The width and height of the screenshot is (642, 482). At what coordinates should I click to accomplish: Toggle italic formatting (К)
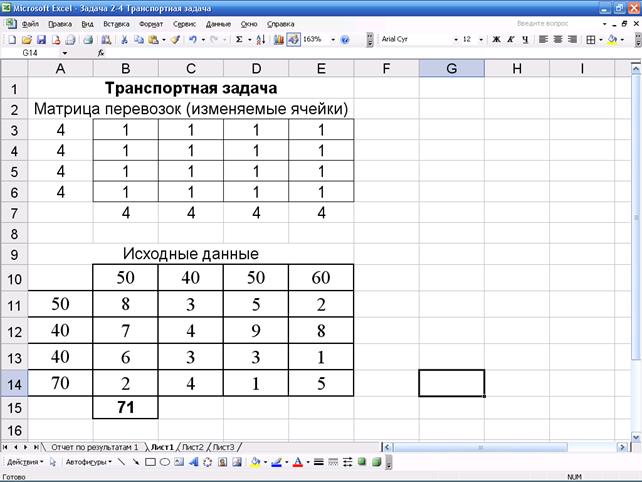coord(511,39)
